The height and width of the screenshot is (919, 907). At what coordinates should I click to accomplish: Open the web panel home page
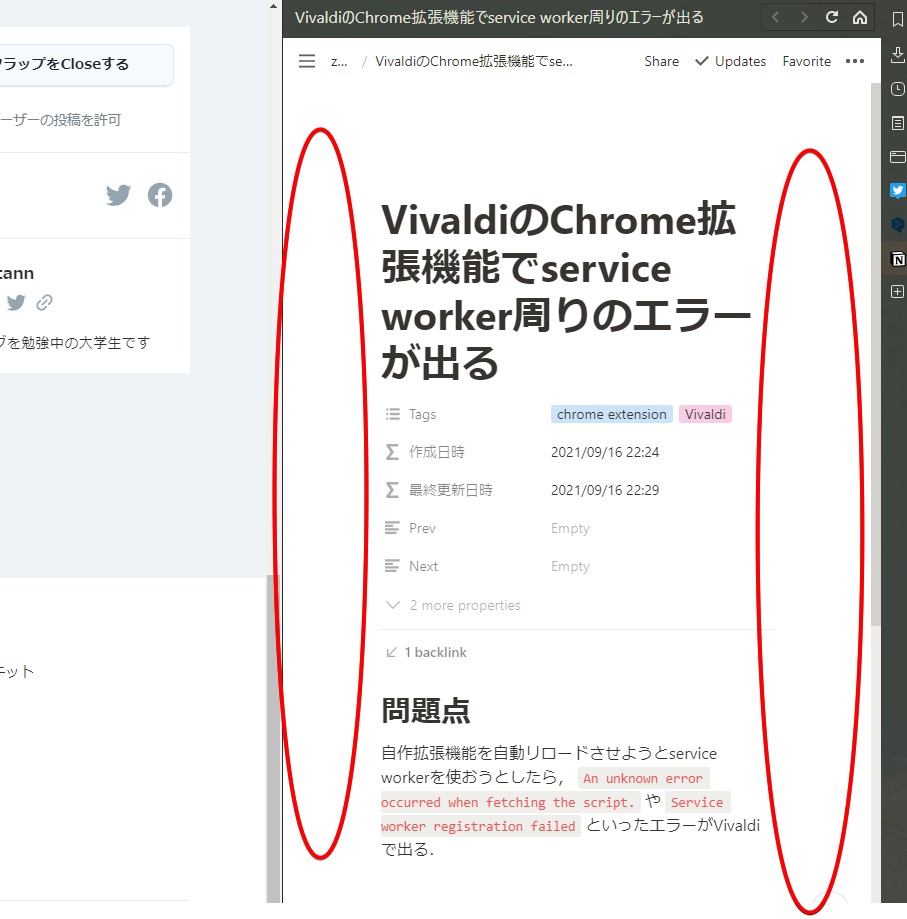(x=860, y=18)
